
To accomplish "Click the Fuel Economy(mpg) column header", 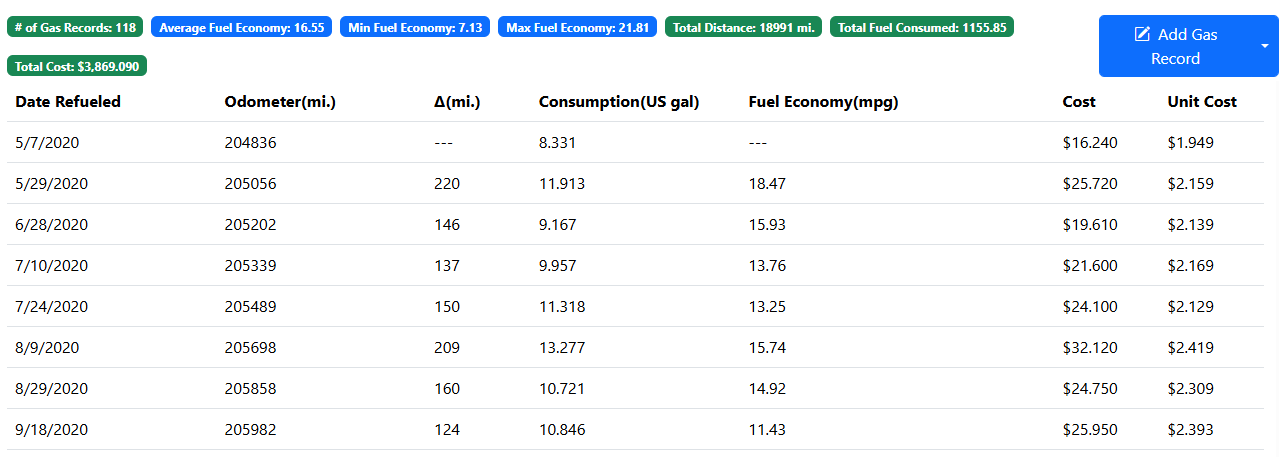I will pos(823,101).
